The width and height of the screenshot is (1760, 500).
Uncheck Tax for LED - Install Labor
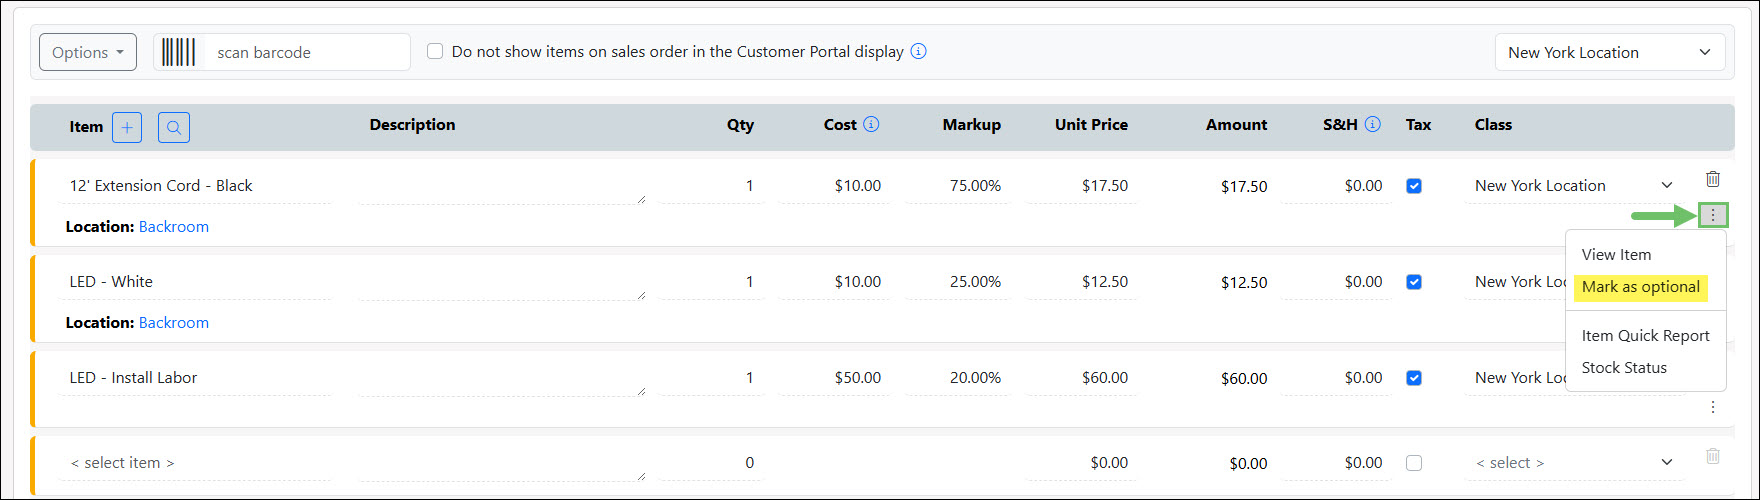(1414, 378)
